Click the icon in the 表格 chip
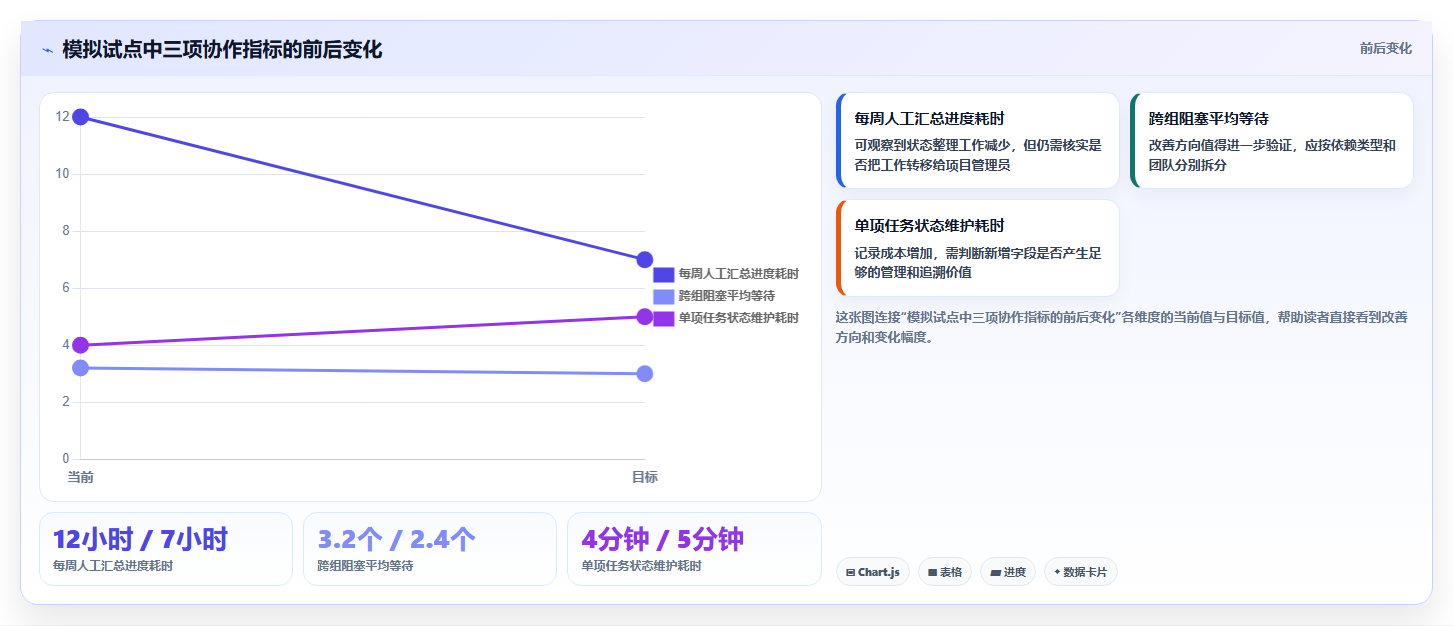This screenshot has width=1453, height=626. point(932,573)
